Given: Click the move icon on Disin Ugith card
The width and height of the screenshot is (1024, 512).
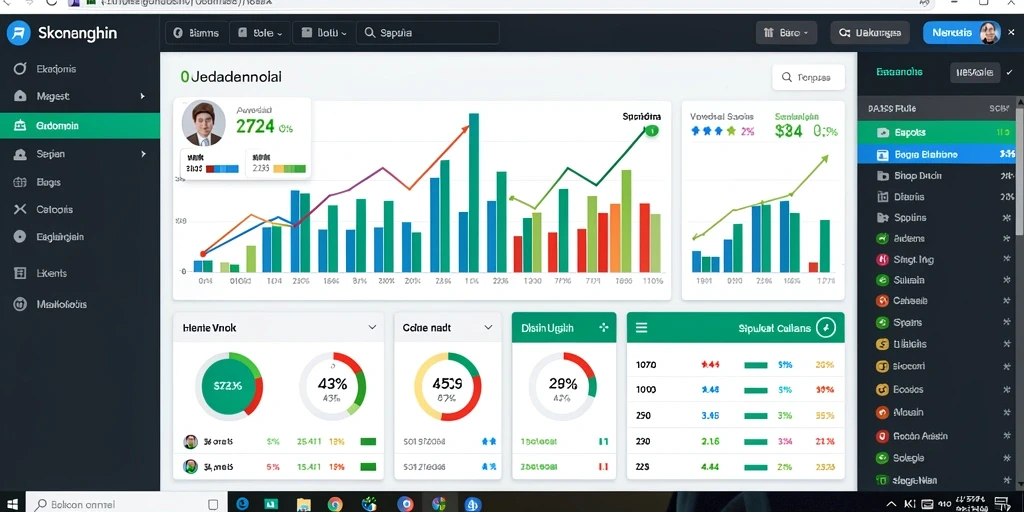Looking at the screenshot, I should coord(603,328).
